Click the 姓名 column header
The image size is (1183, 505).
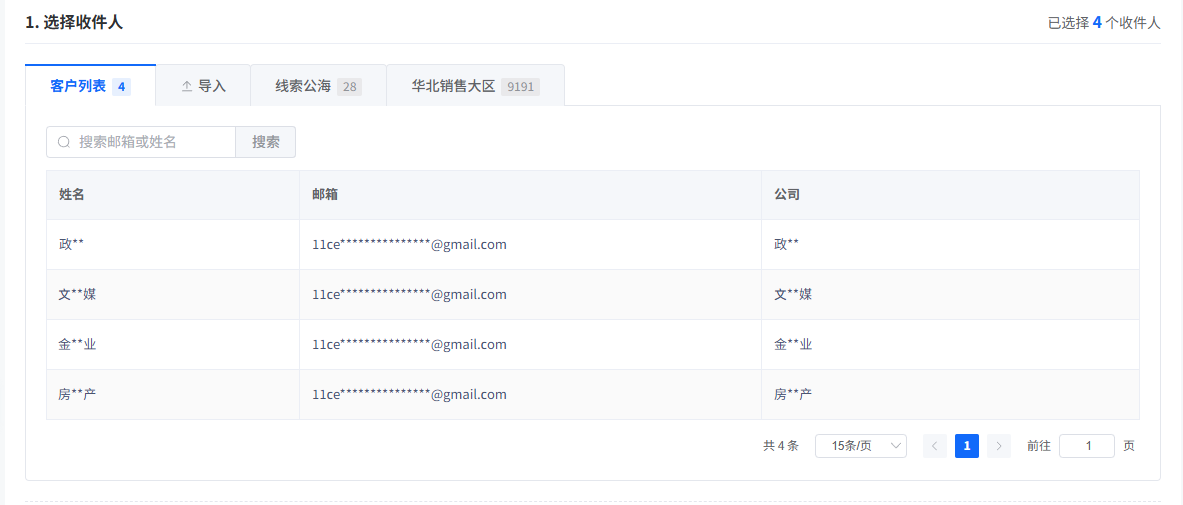coord(72,195)
